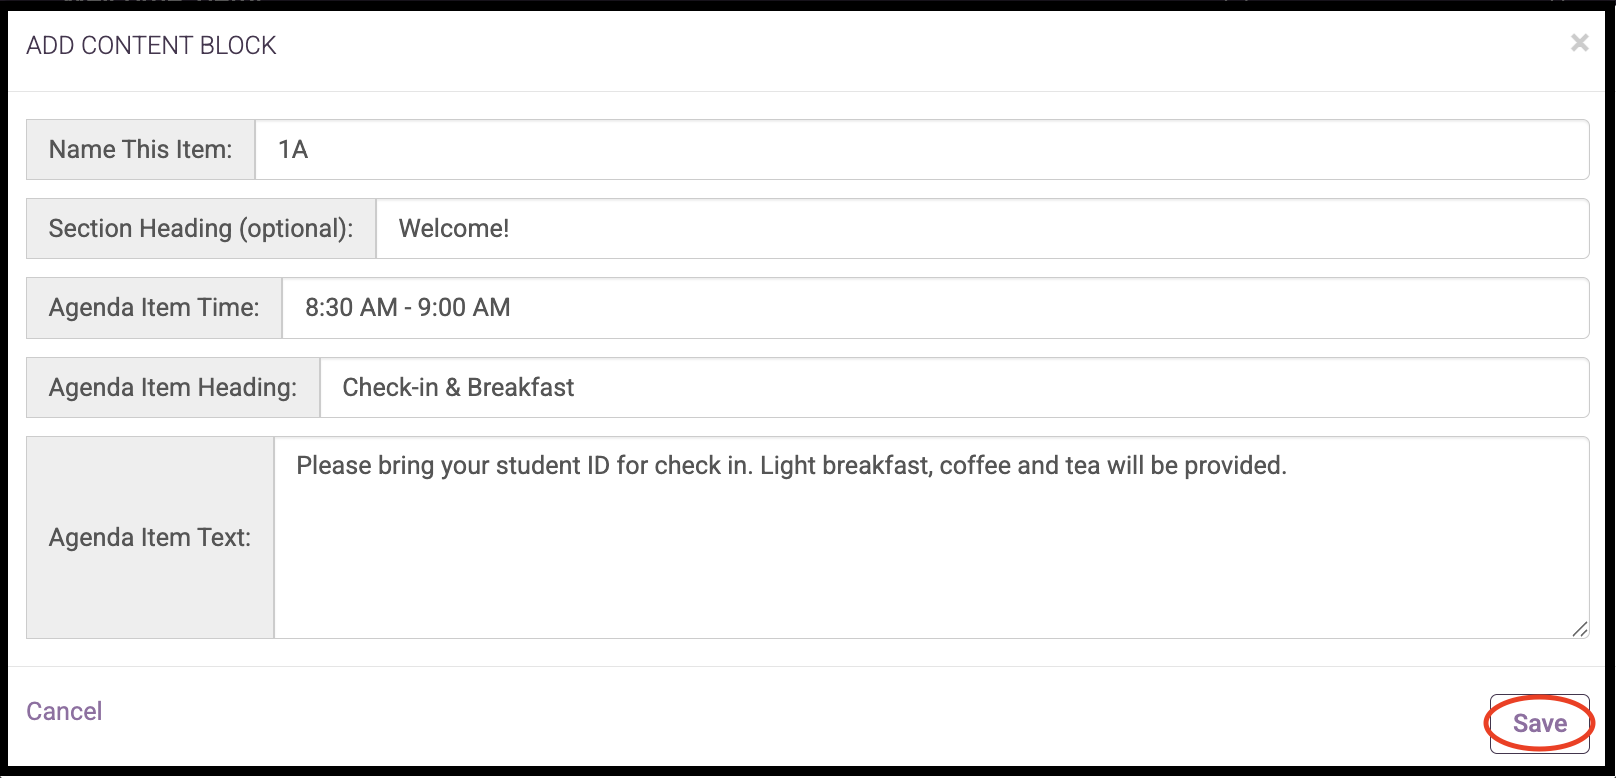Click the word "Breakfast" in heading field
Viewport: 1616px width, 778px height.
(x=521, y=388)
